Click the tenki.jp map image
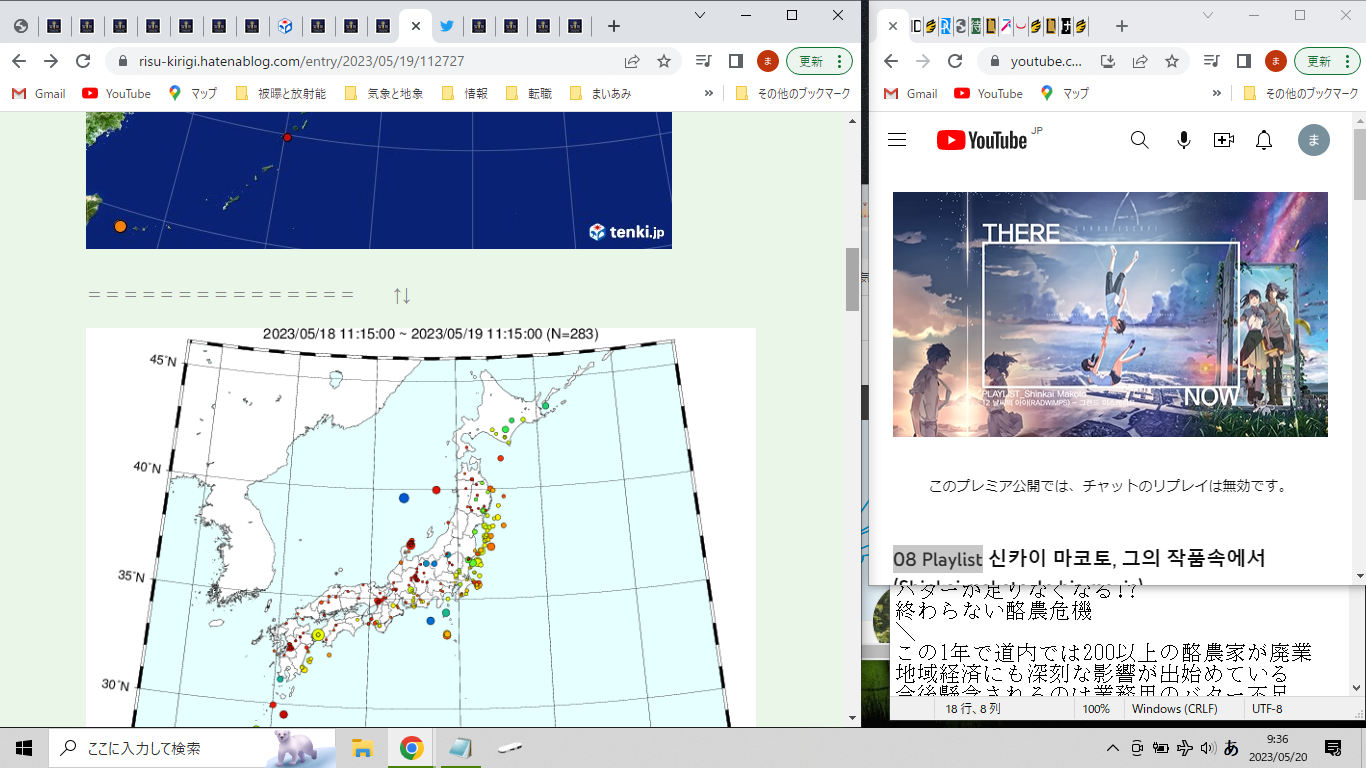The width and height of the screenshot is (1366, 768). pos(379,180)
